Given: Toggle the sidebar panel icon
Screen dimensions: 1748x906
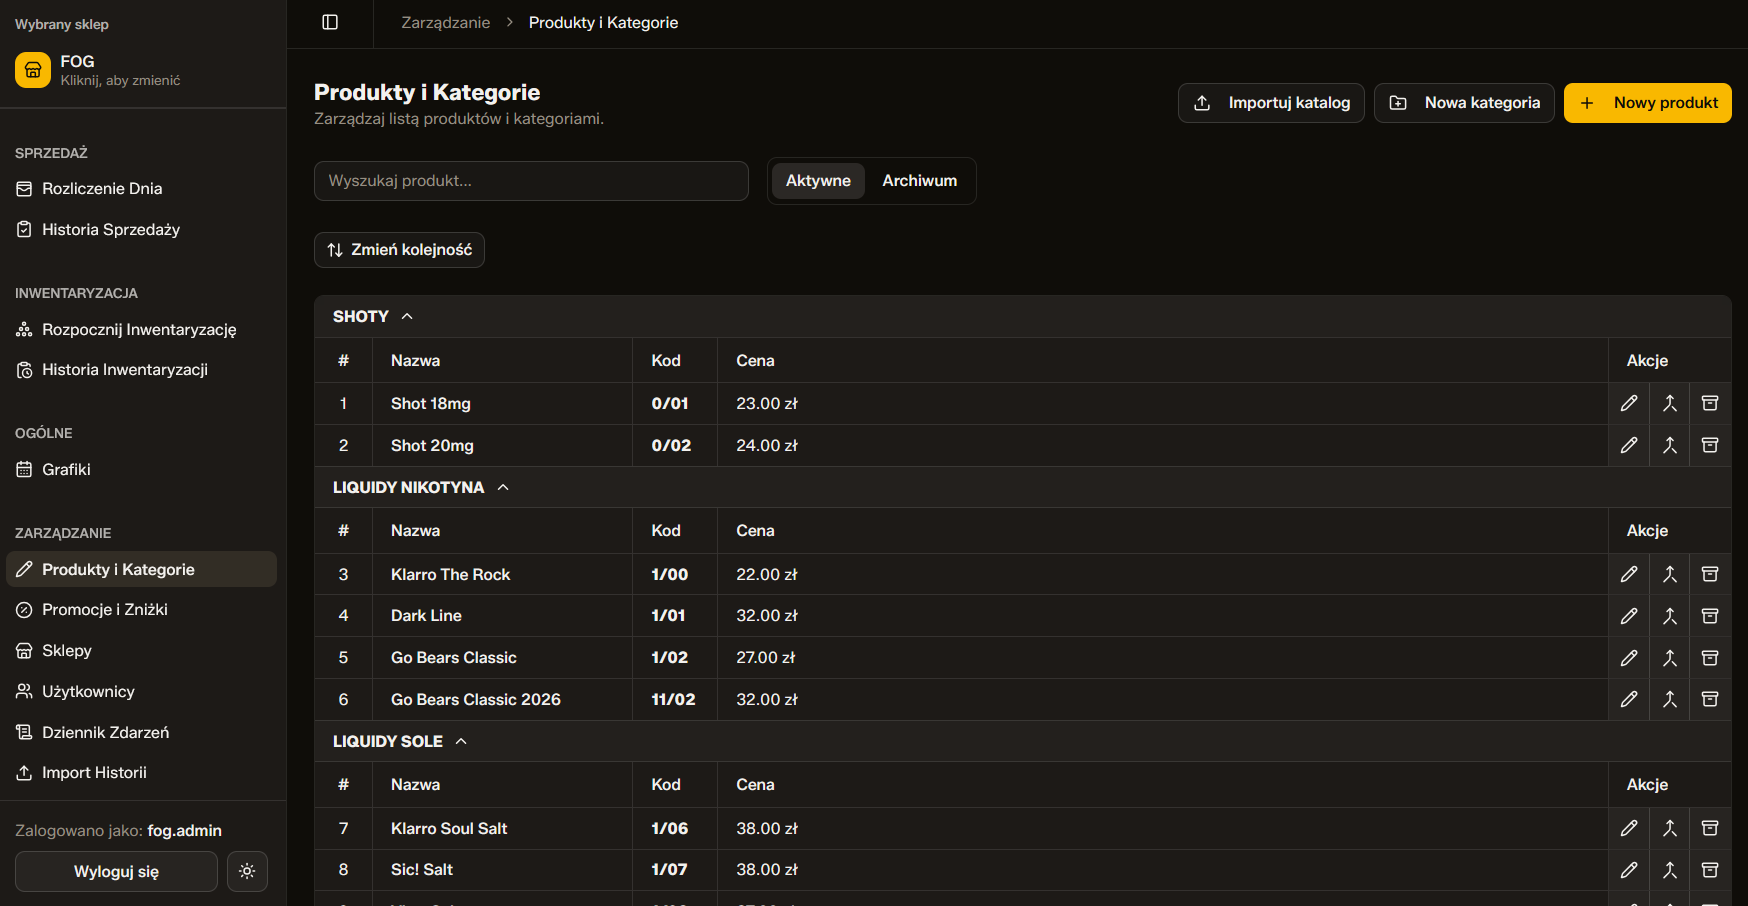Looking at the screenshot, I should [x=330, y=22].
